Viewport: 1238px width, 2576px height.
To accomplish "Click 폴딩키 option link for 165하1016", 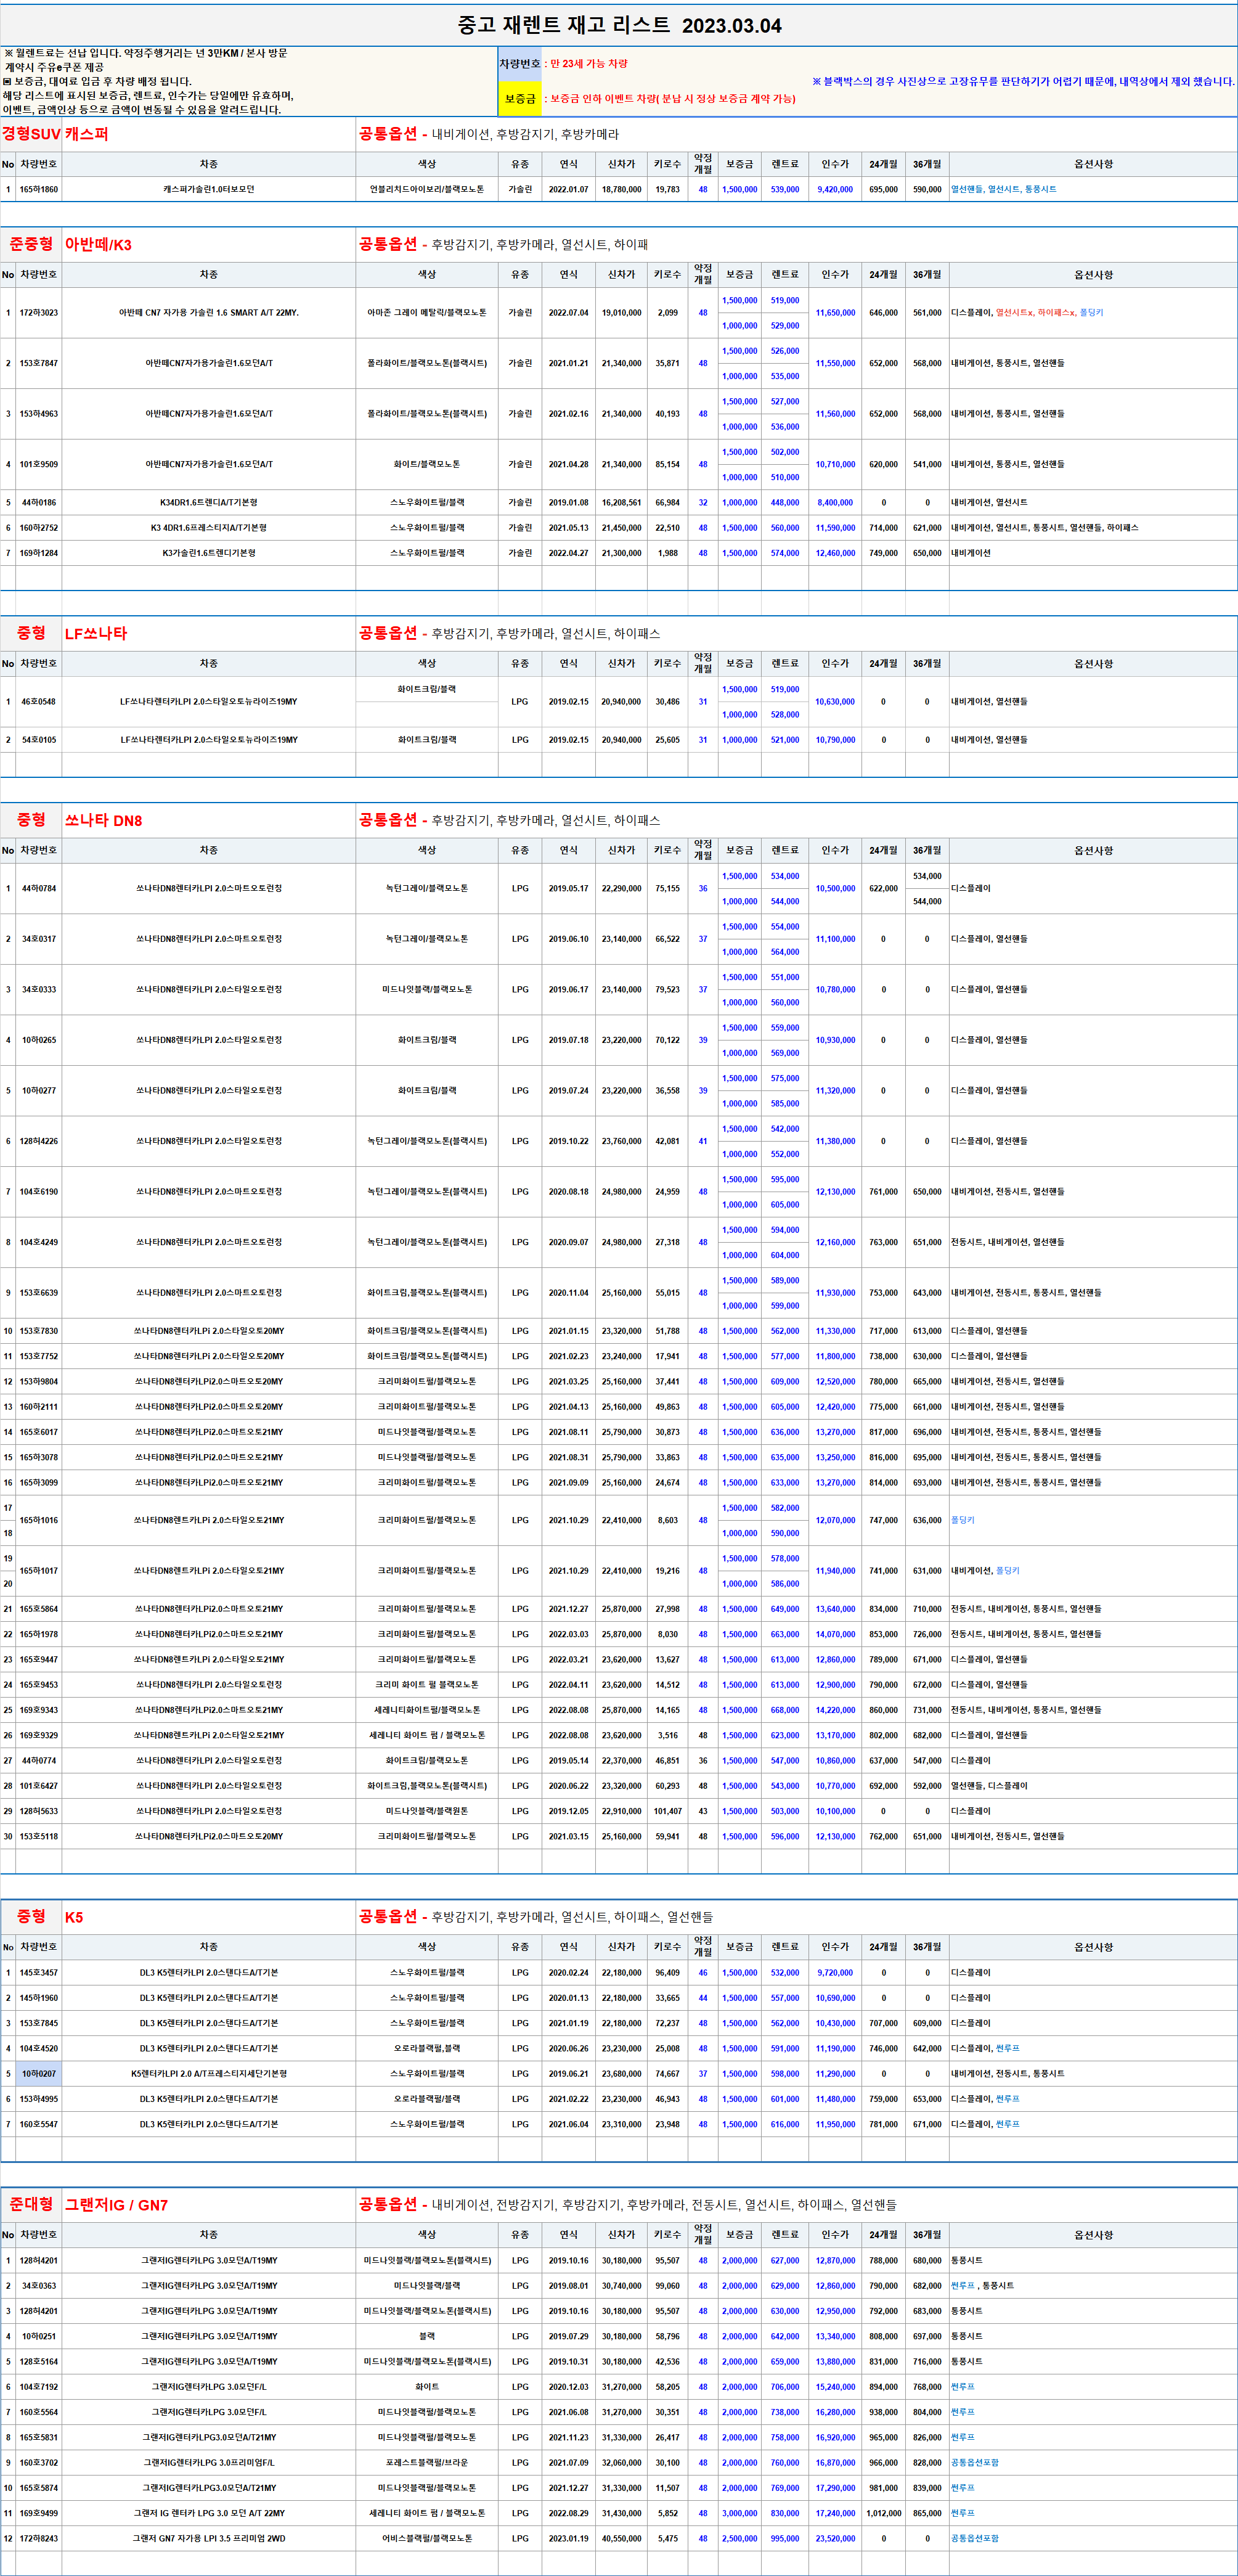I will coord(962,1520).
